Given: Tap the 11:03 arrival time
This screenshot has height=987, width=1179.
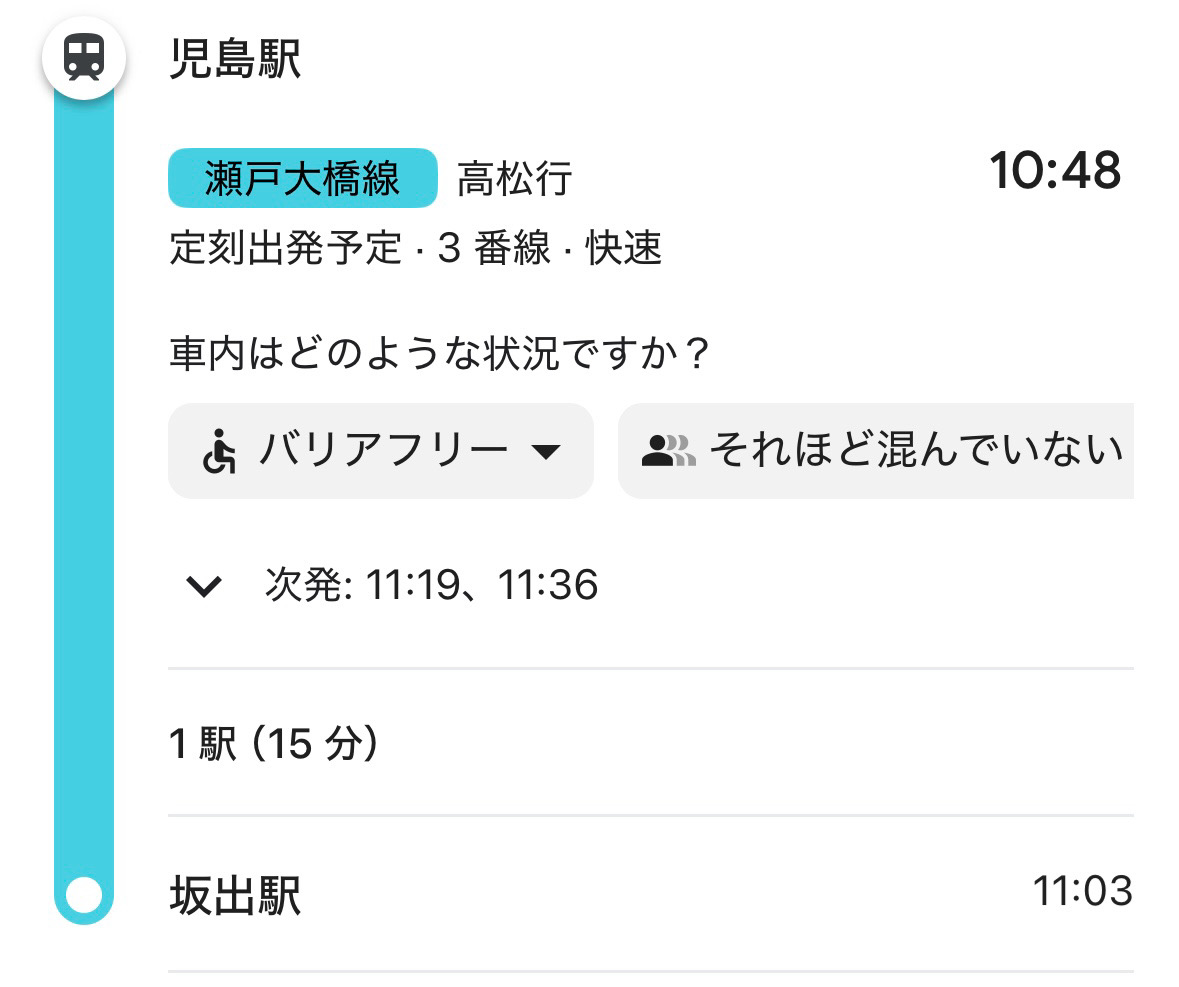Looking at the screenshot, I should tap(1082, 891).
